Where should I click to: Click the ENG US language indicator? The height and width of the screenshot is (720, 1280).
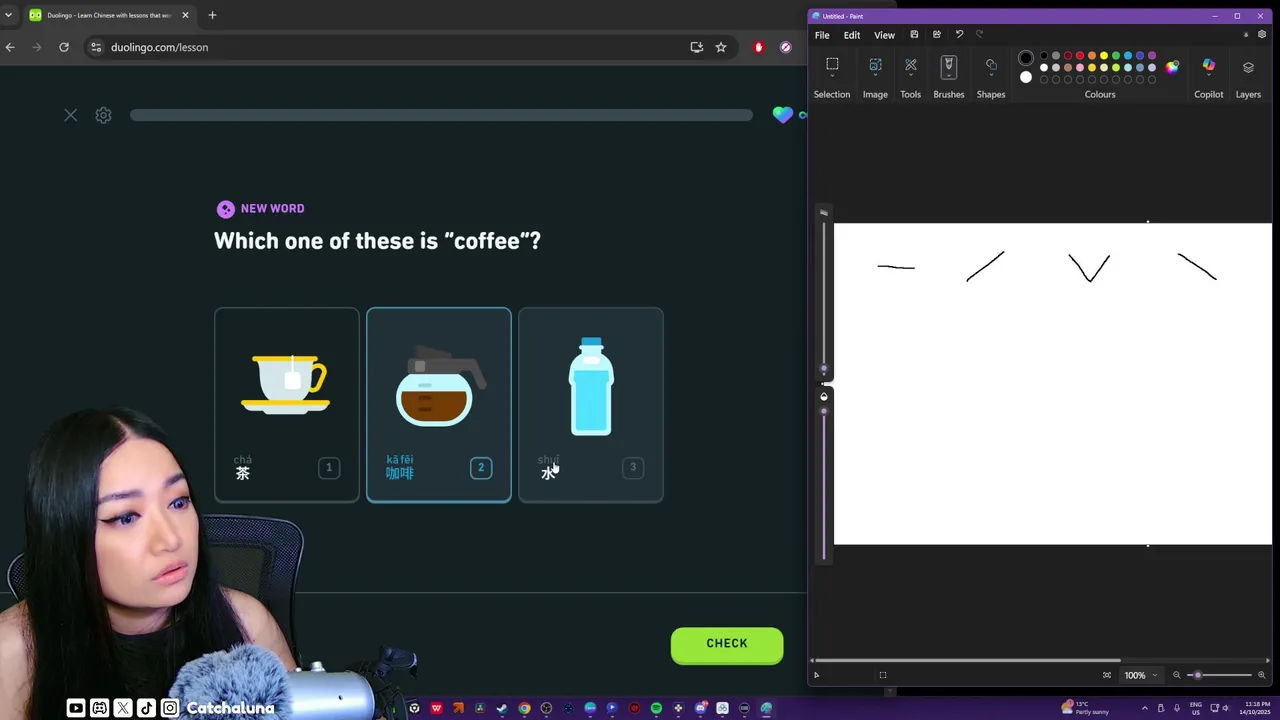tap(1196, 708)
